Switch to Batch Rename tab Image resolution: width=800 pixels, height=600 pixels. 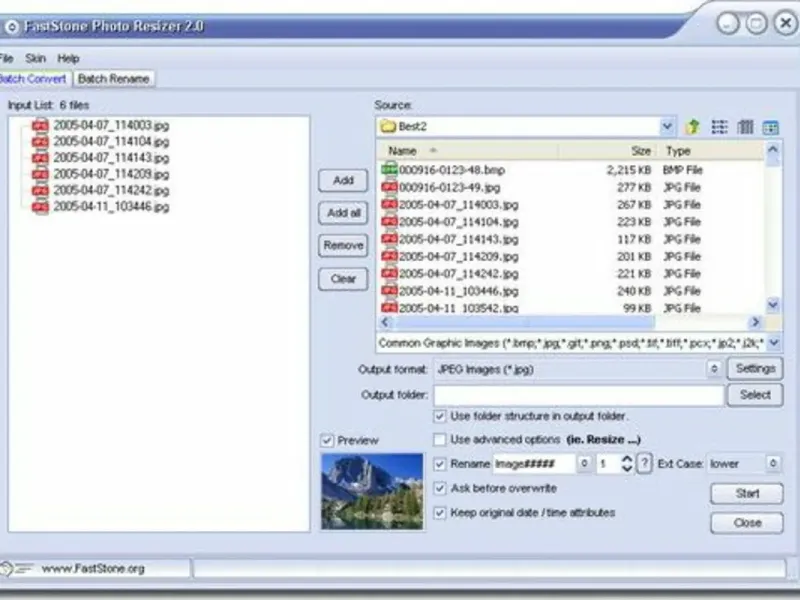[x=114, y=79]
